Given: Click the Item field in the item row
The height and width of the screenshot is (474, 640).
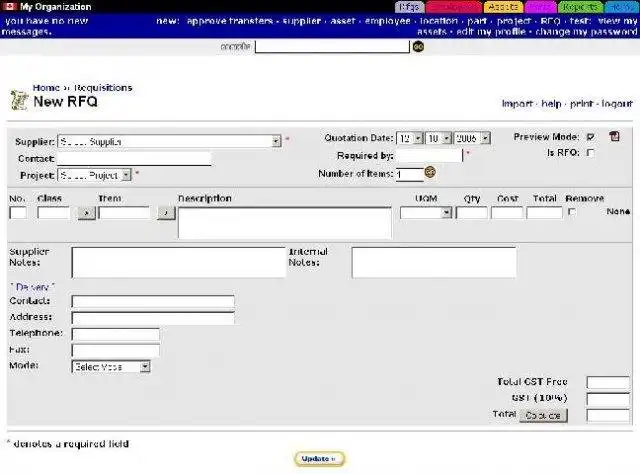Looking at the screenshot, I should coord(124,213).
